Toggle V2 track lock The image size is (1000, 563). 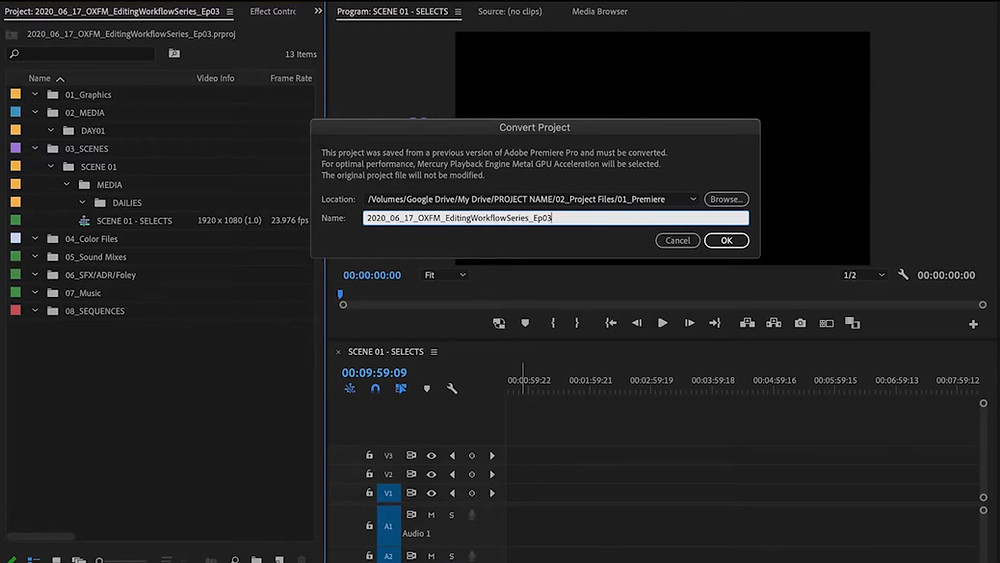tap(369, 474)
